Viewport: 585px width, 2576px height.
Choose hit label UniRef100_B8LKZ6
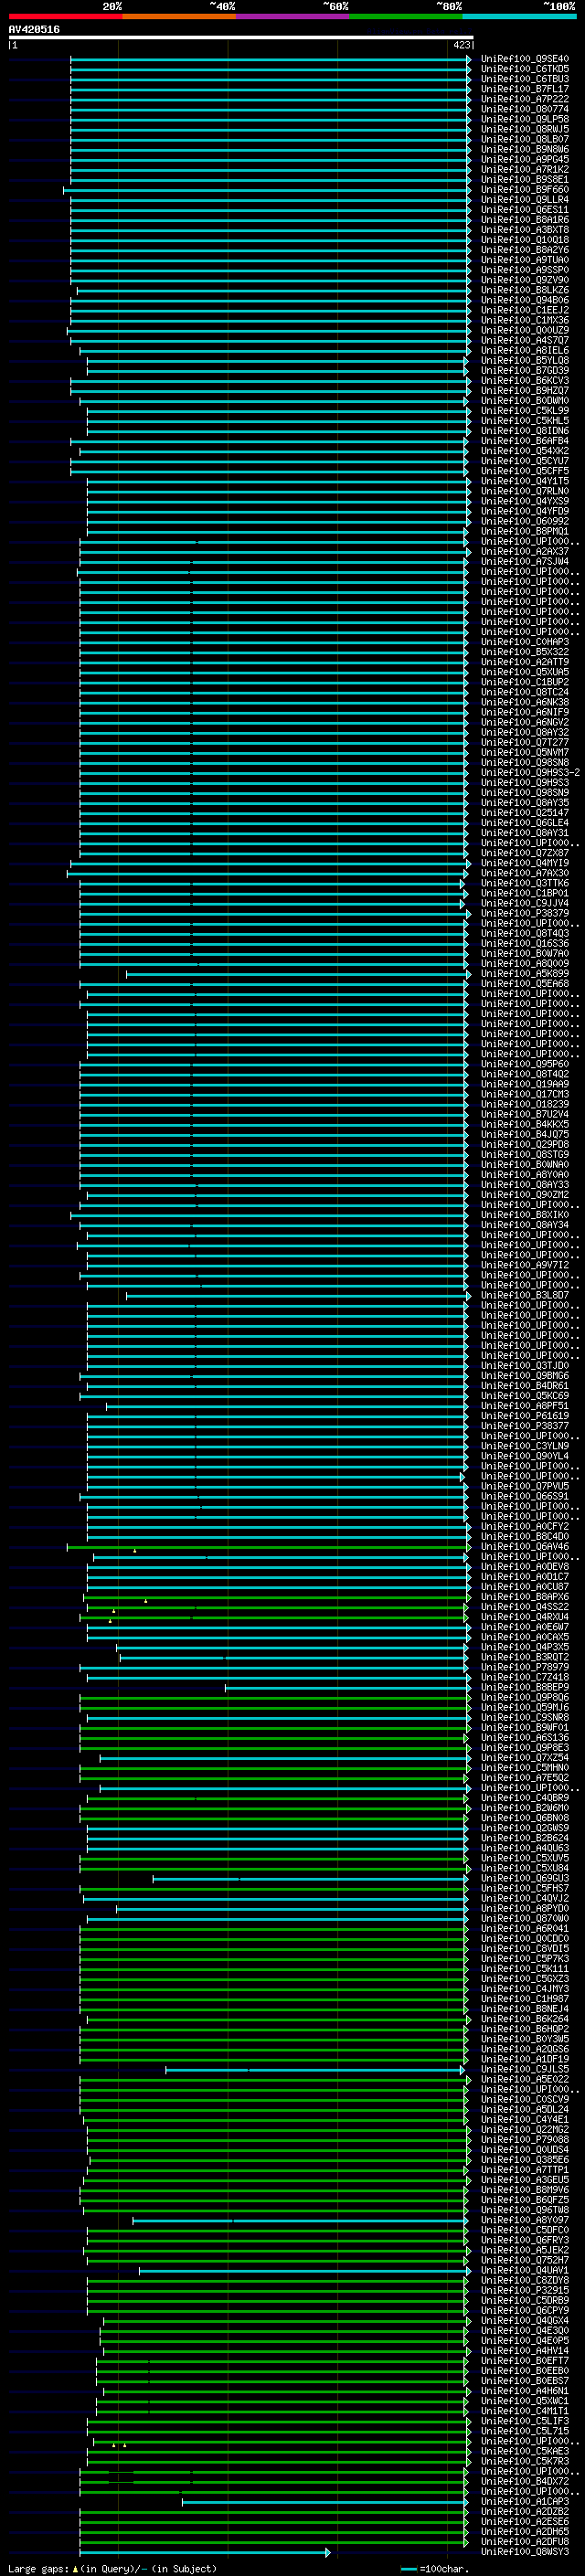click(524, 290)
